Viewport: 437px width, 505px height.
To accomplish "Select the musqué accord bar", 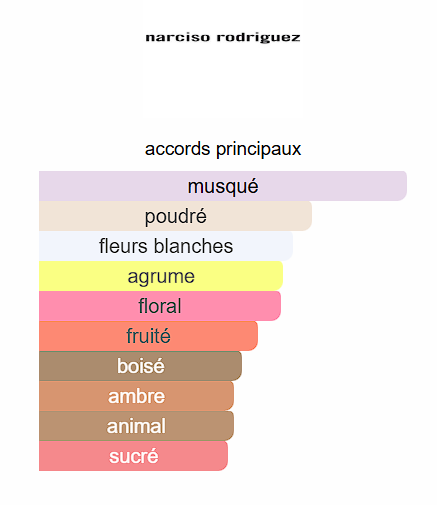I will click(223, 186).
